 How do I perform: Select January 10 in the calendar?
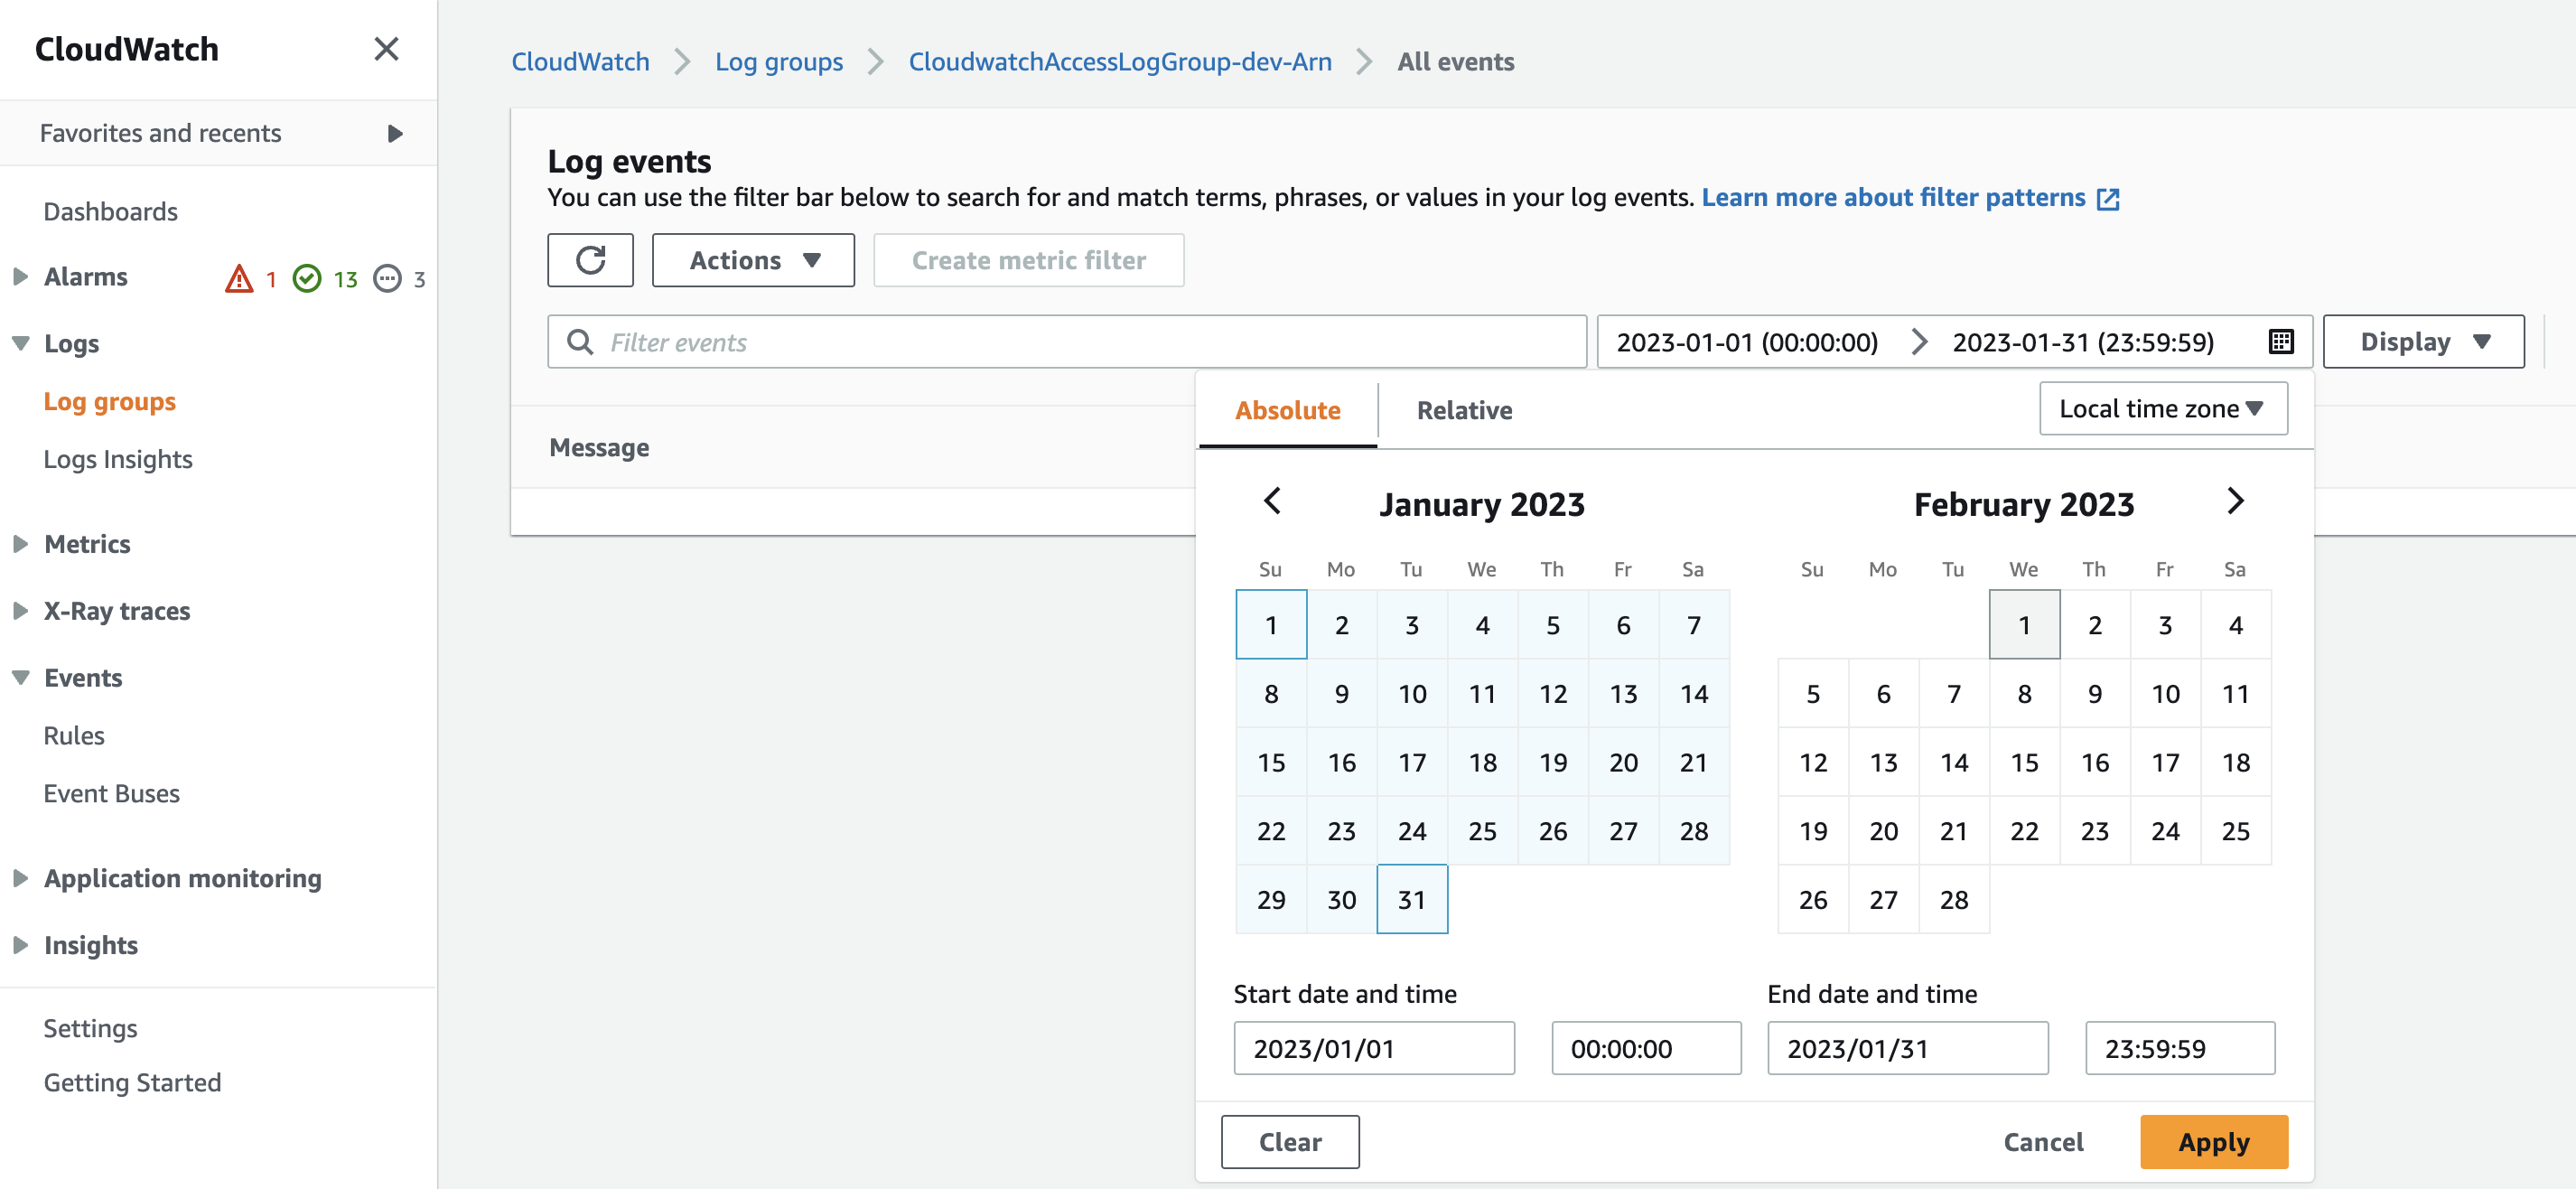tap(1412, 694)
